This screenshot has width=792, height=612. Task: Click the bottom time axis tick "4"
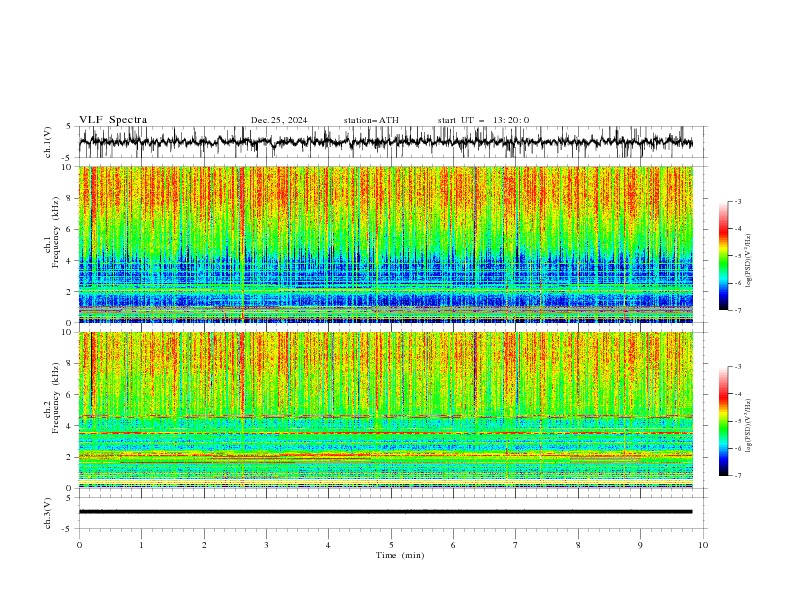coord(328,545)
